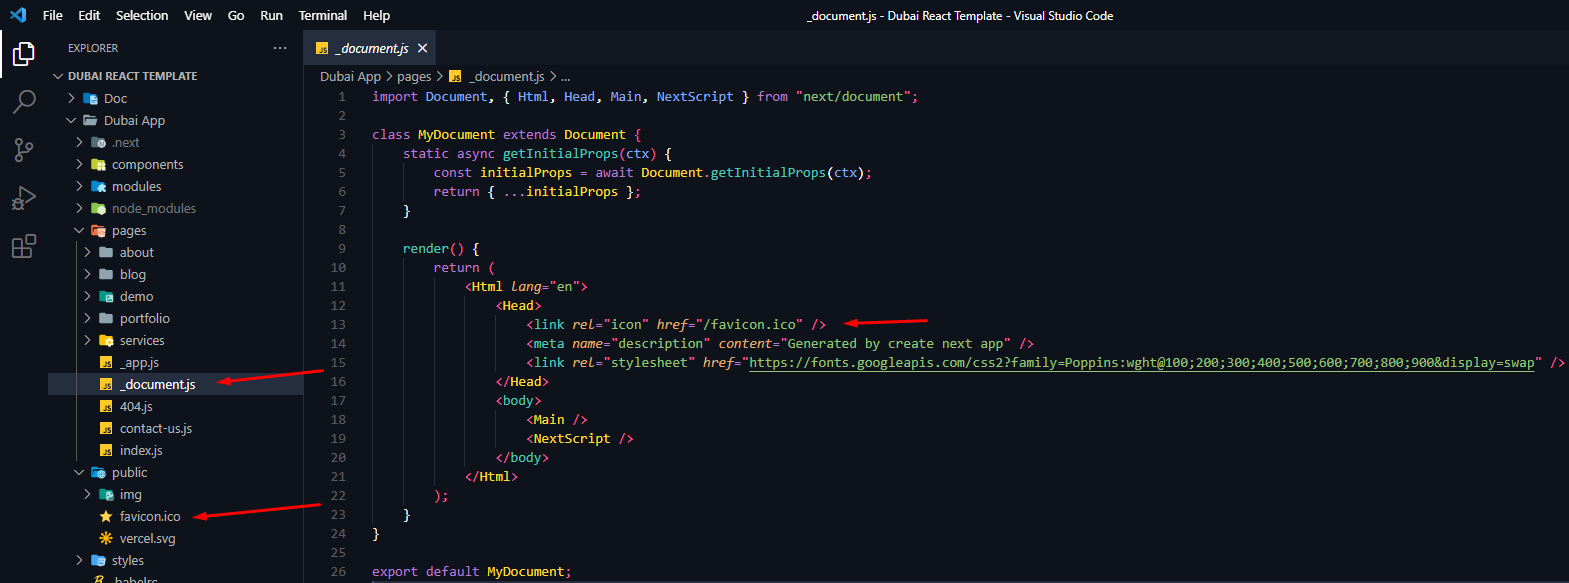This screenshot has width=1569, height=583.
Task: Click JS icon on _document.js tab
Action: tap(322, 48)
